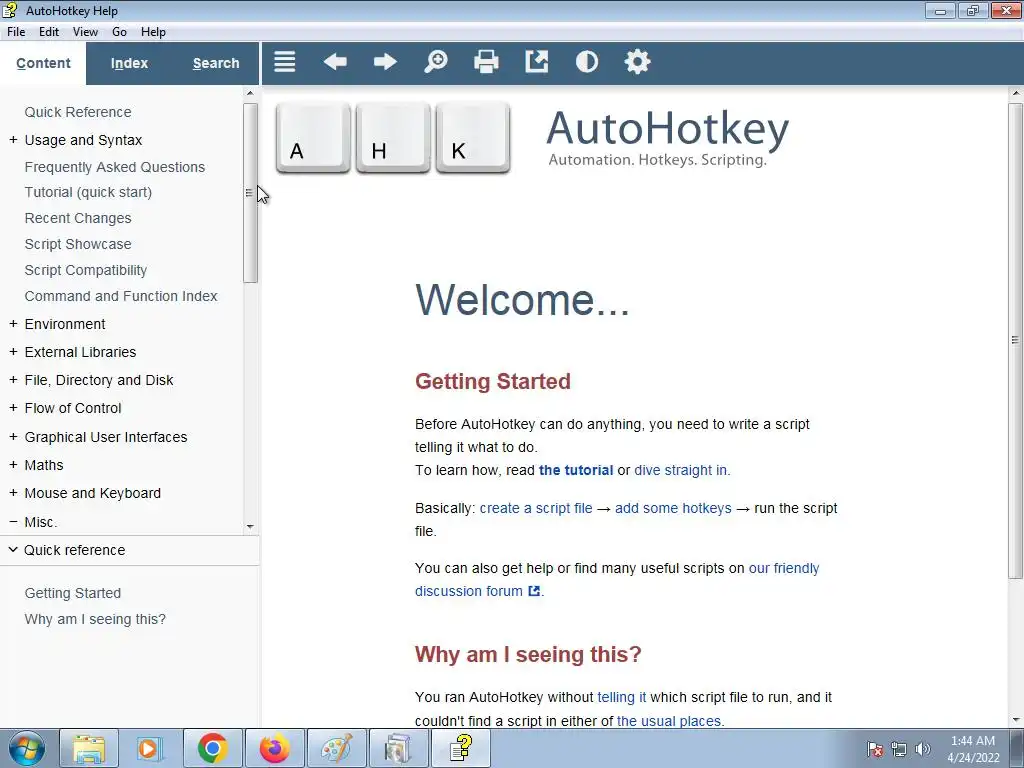This screenshot has height=768, width=1024.
Task: Go forward with the right arrow icon
Action: point(385,62)
